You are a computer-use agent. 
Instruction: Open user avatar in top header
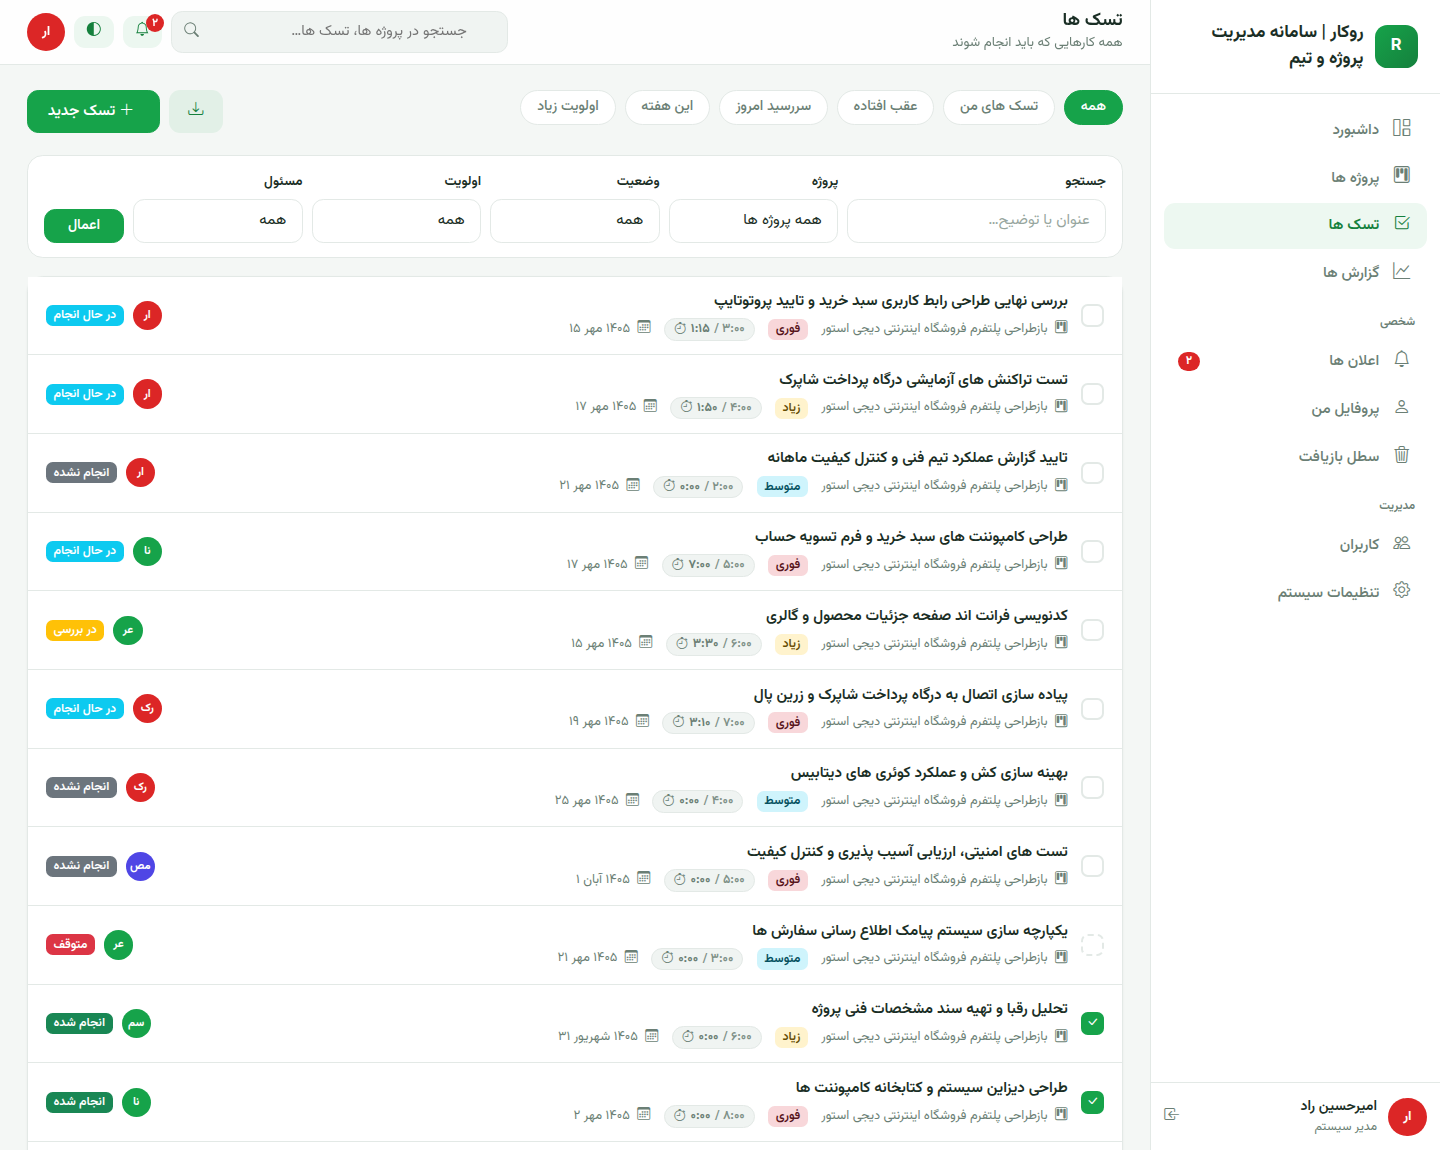pos(46,32)
